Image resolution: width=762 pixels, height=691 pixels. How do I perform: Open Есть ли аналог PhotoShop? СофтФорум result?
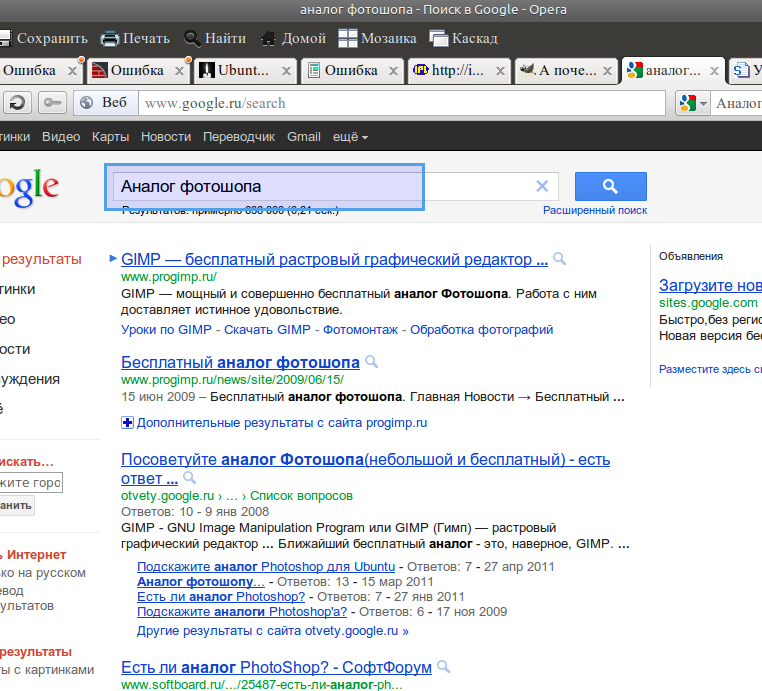[276, 667]
